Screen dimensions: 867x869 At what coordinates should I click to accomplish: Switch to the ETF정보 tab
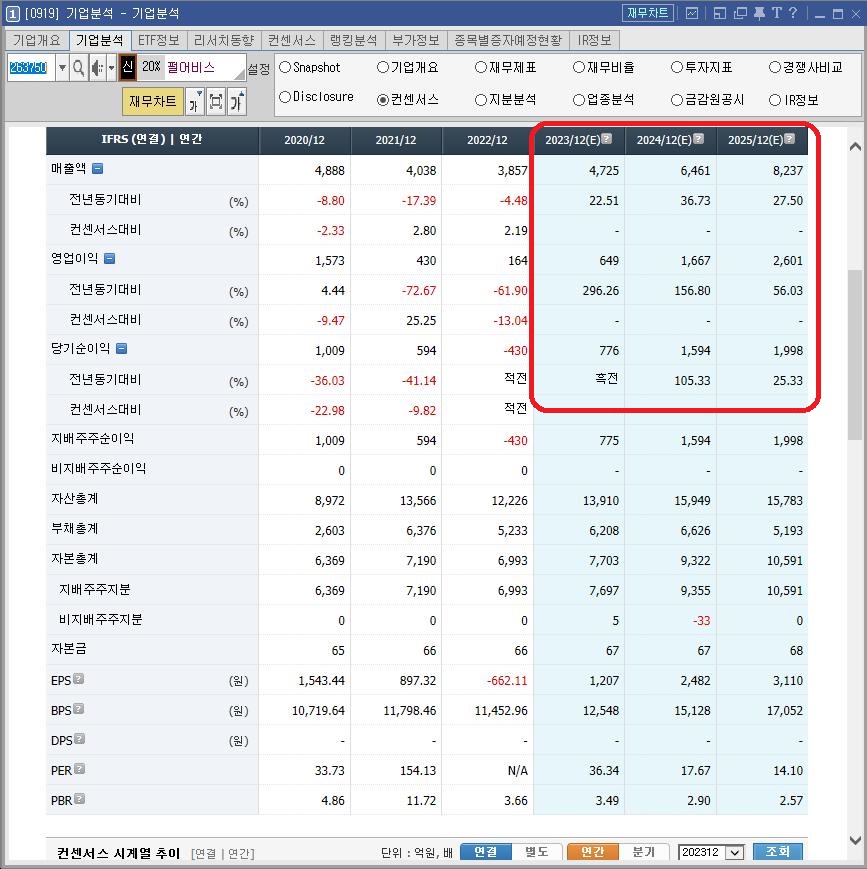click(159, 40)
